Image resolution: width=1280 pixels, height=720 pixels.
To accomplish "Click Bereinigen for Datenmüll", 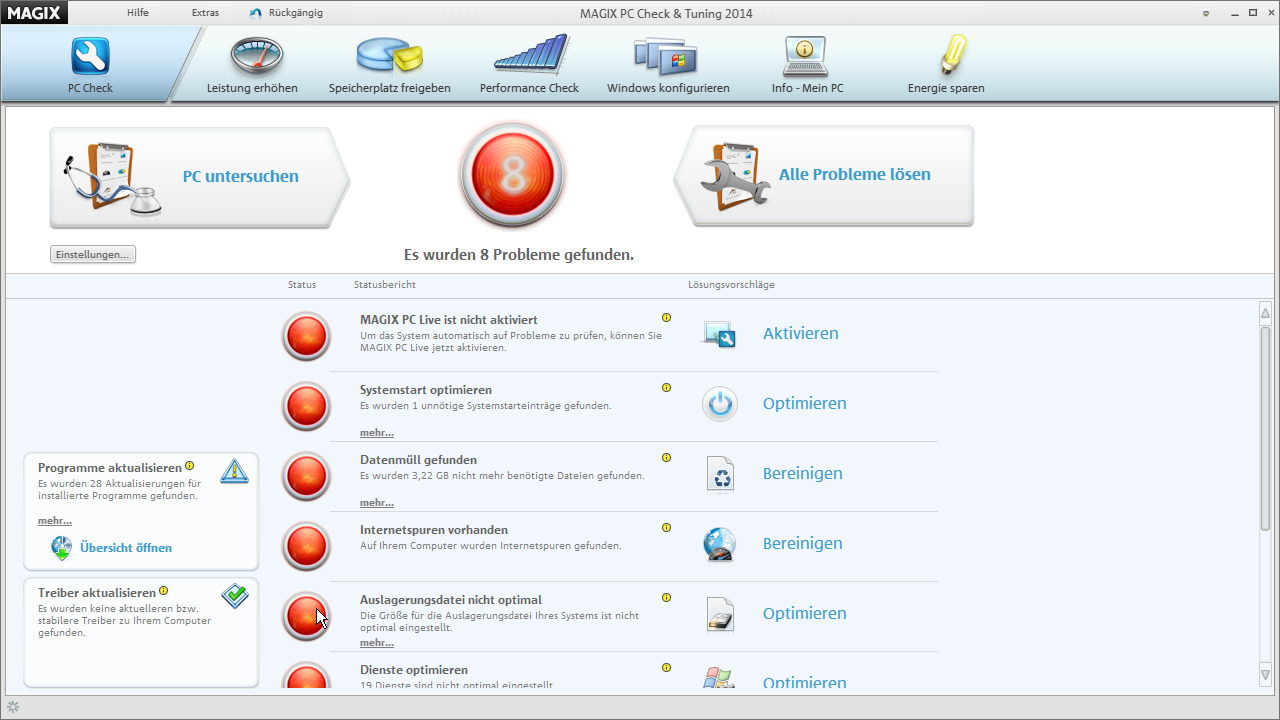I will click(802, 473).
